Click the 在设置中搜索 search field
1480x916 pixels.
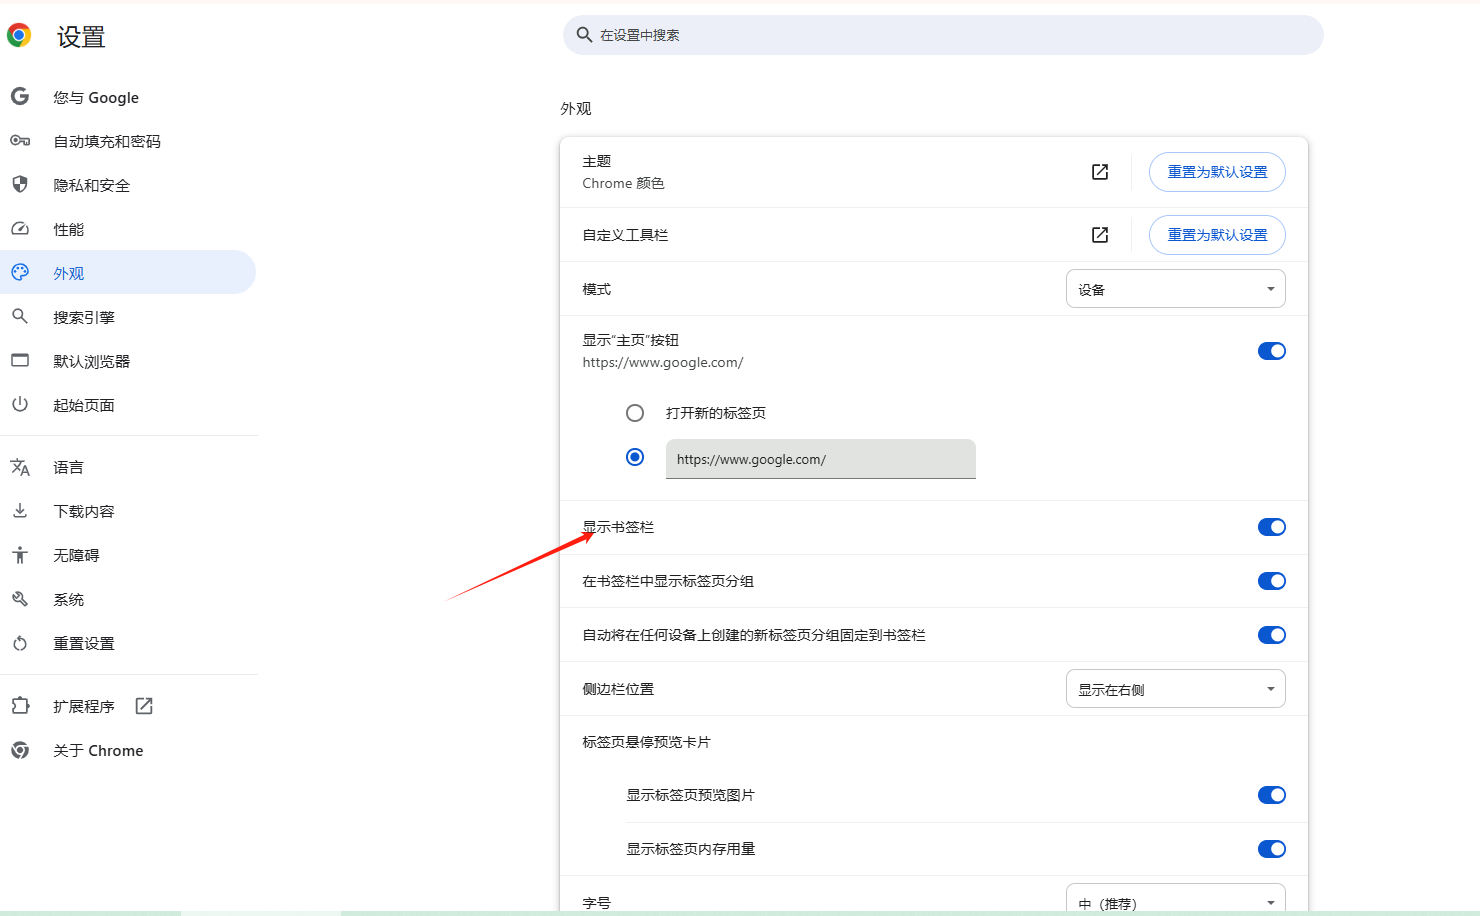click(943, 35)
